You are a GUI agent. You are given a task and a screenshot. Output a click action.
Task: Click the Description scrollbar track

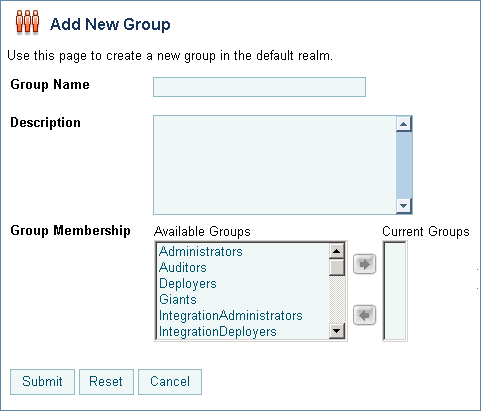(404, 165)
